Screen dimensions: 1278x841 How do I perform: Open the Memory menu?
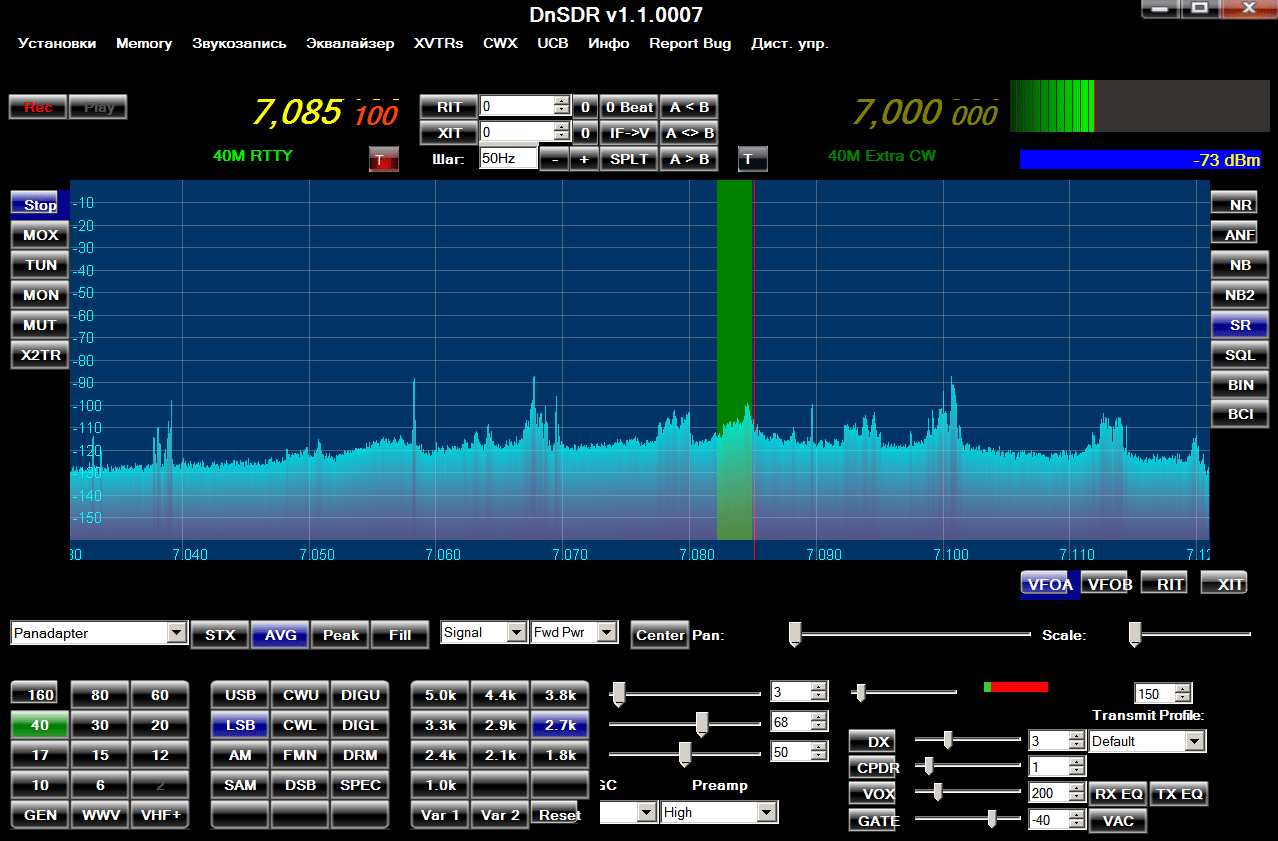(x=144, y=43)
